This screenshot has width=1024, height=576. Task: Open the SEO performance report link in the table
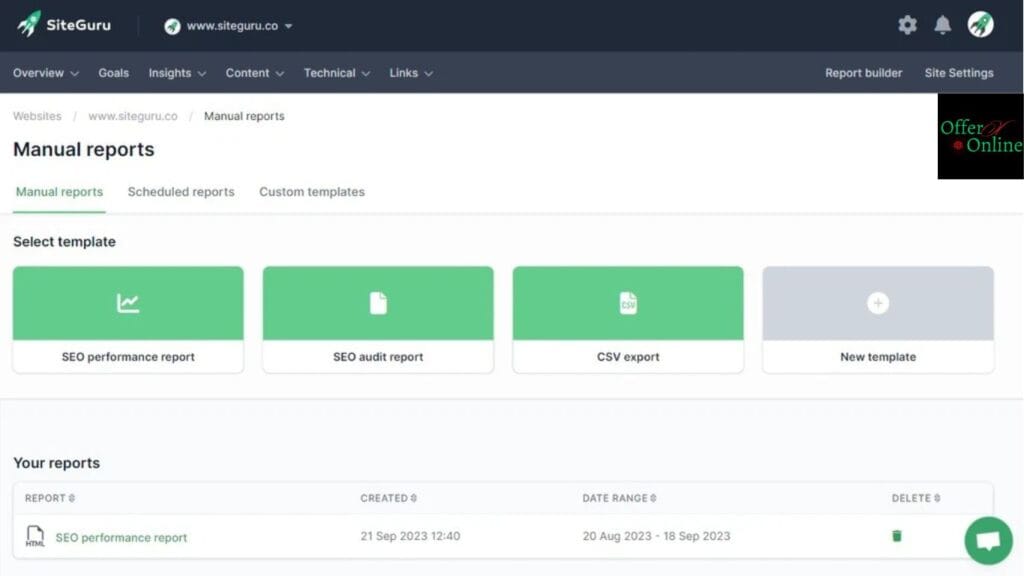[121, 537]
